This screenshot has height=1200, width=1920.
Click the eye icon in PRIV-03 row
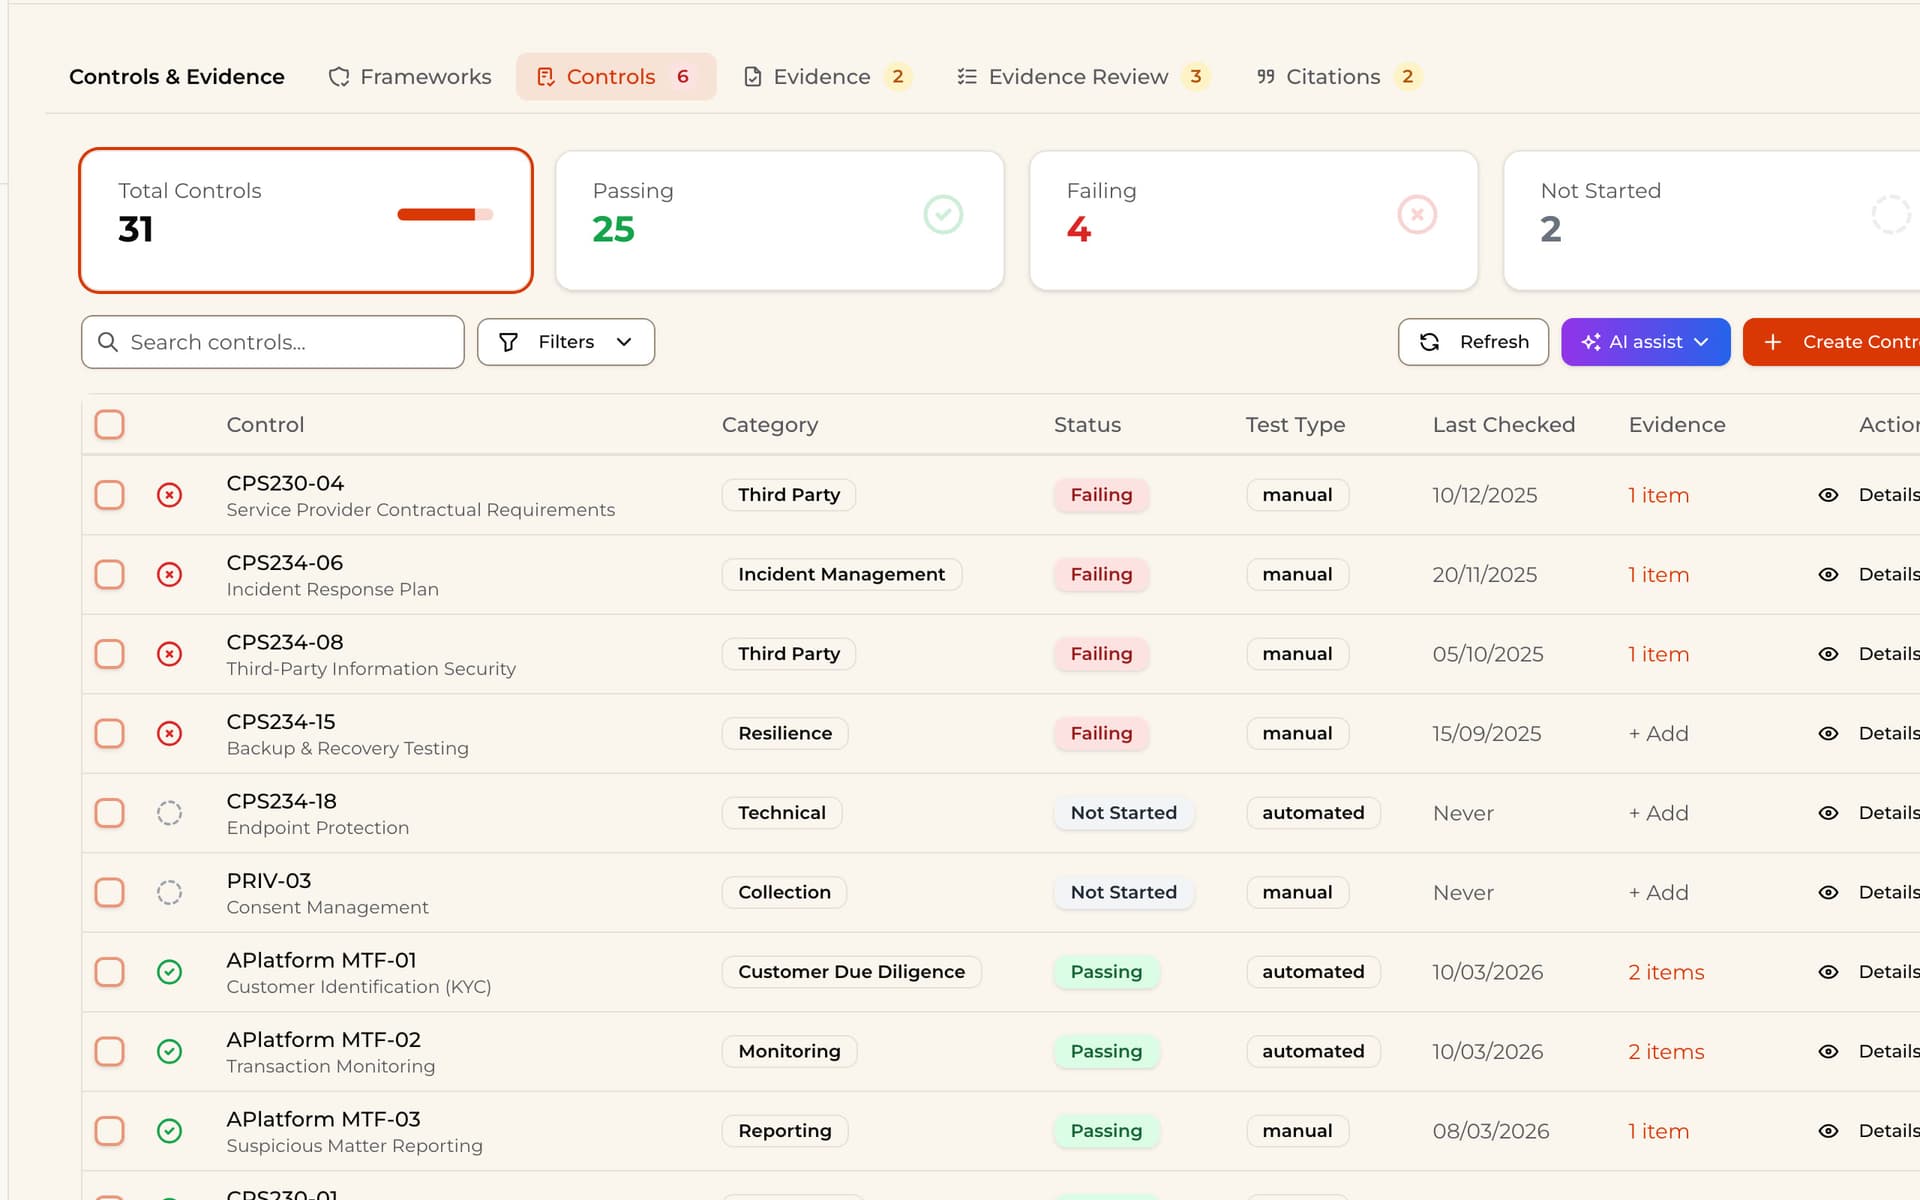pos(1828,893)
